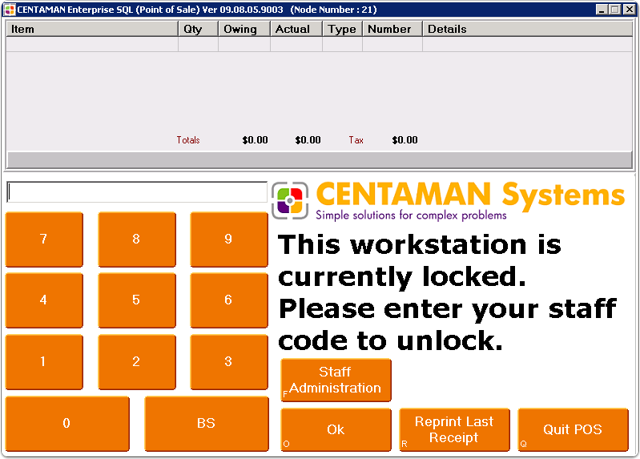Screen dimensions: 640x459
Task: Hit the BS backspace key
Action: pyautogui.click(x=207, y=424)
